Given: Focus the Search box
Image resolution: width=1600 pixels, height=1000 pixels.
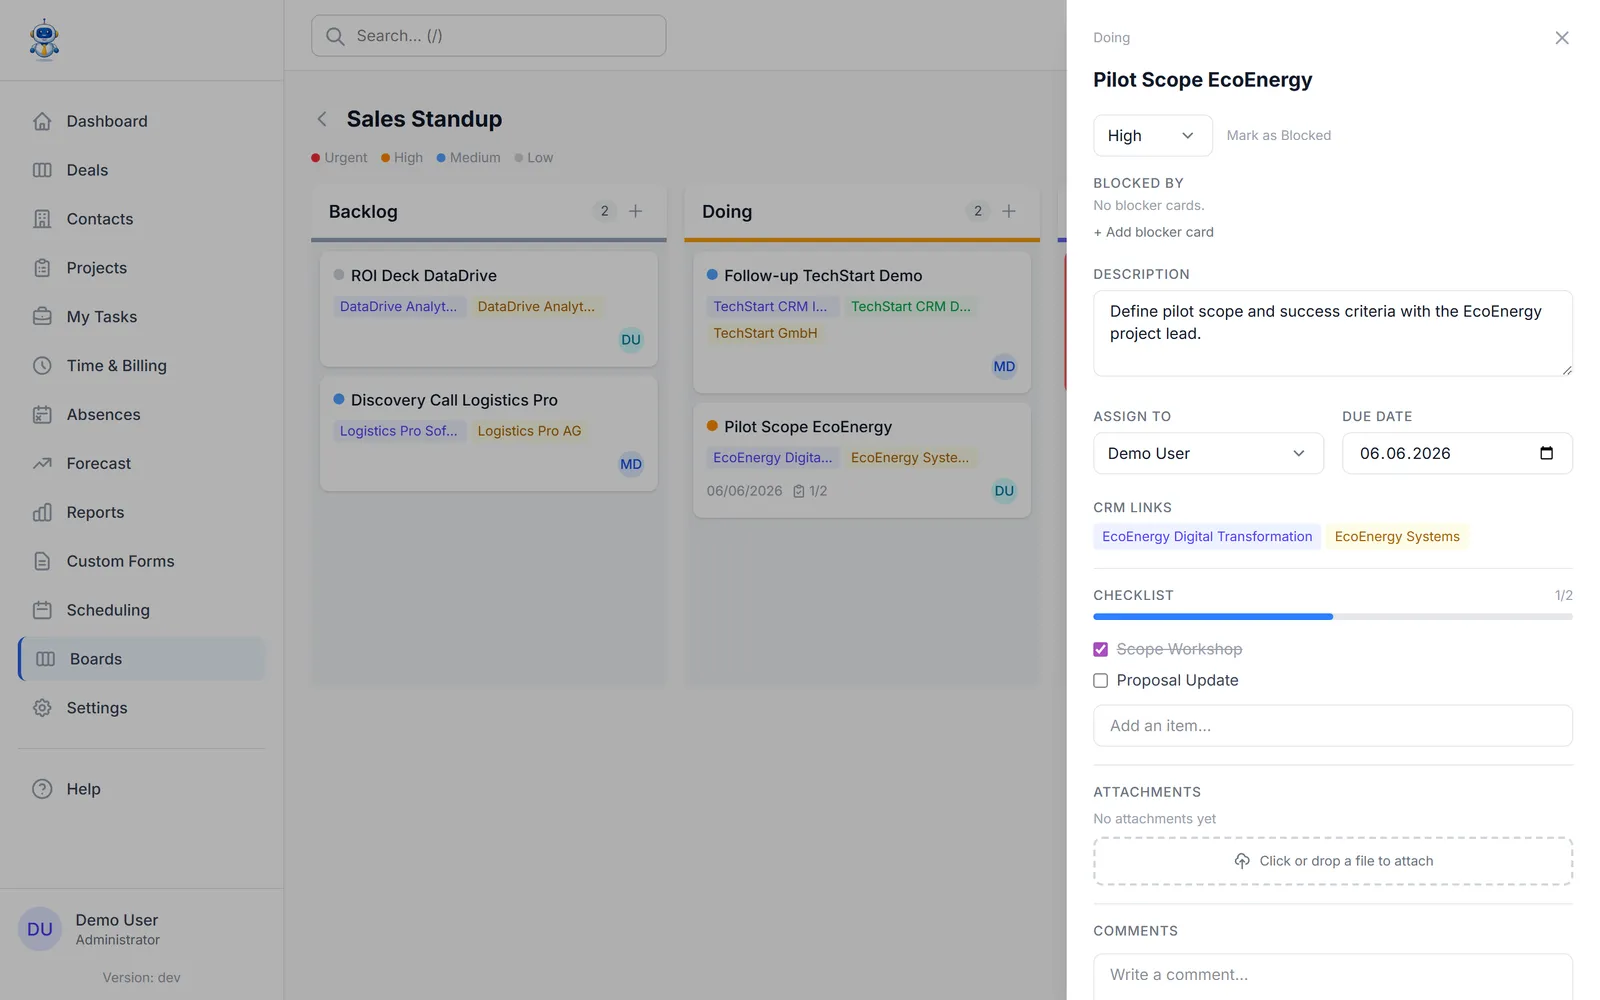Looking at the screenshot, I should (x=488, y=36).
